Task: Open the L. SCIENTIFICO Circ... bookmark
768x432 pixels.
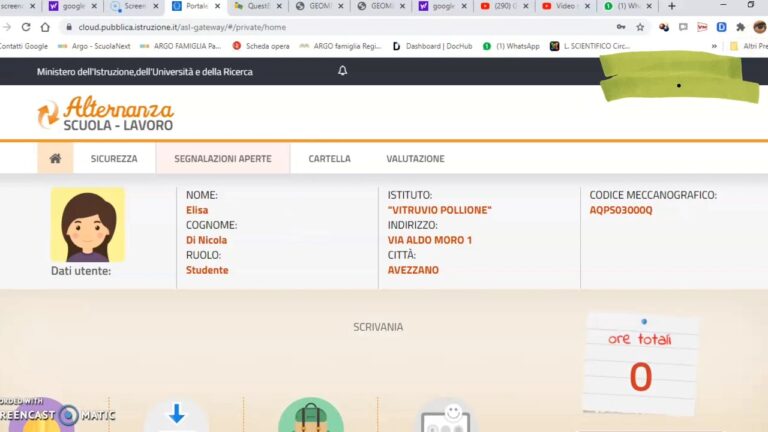Action: (590, 46)
